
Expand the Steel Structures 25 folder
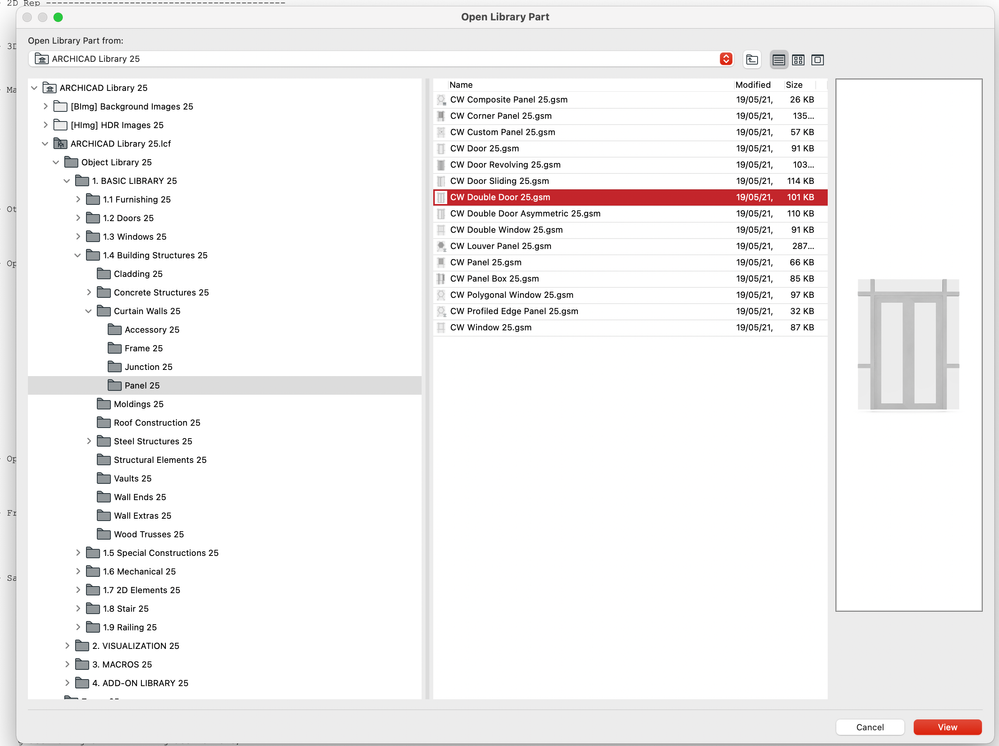point(89,441)
